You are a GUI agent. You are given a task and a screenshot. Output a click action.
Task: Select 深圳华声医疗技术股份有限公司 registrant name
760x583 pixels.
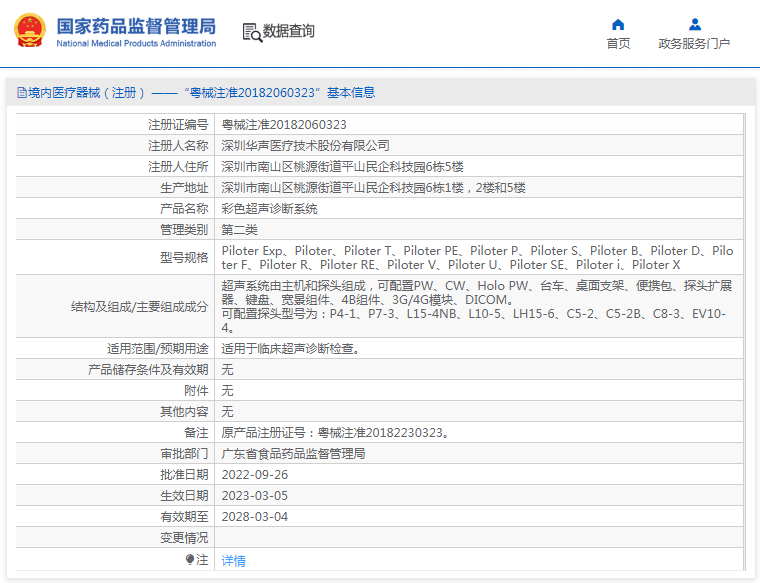click(305, 145)
